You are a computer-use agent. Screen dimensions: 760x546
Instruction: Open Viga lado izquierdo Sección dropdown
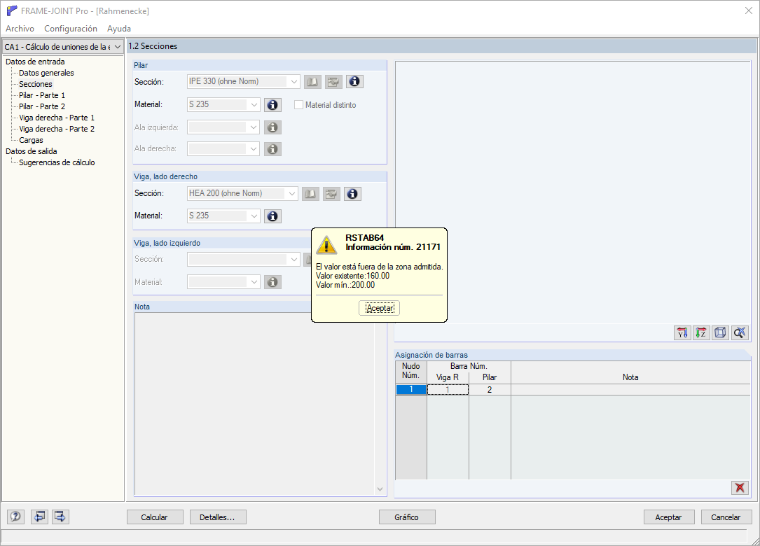[294, 259]
